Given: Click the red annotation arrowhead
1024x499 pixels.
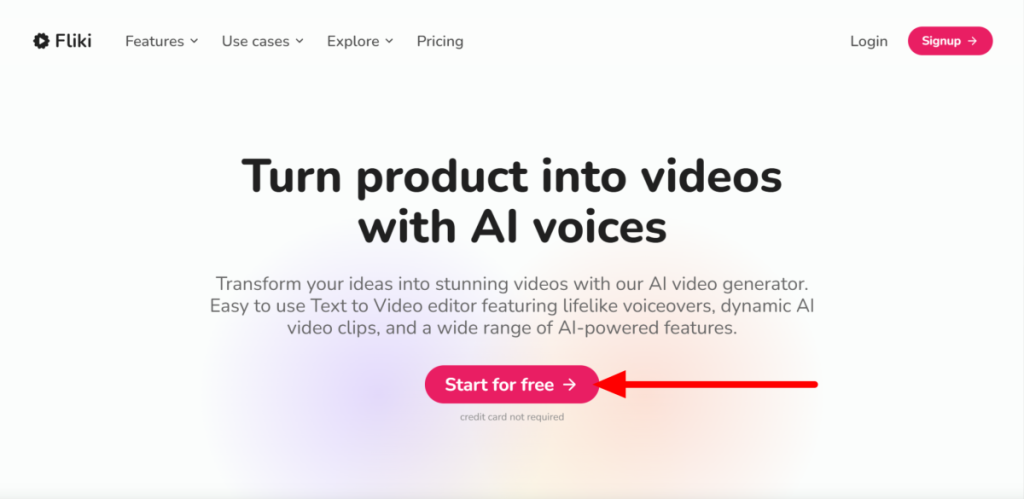Looking at the screenshot, I should 612,384.
